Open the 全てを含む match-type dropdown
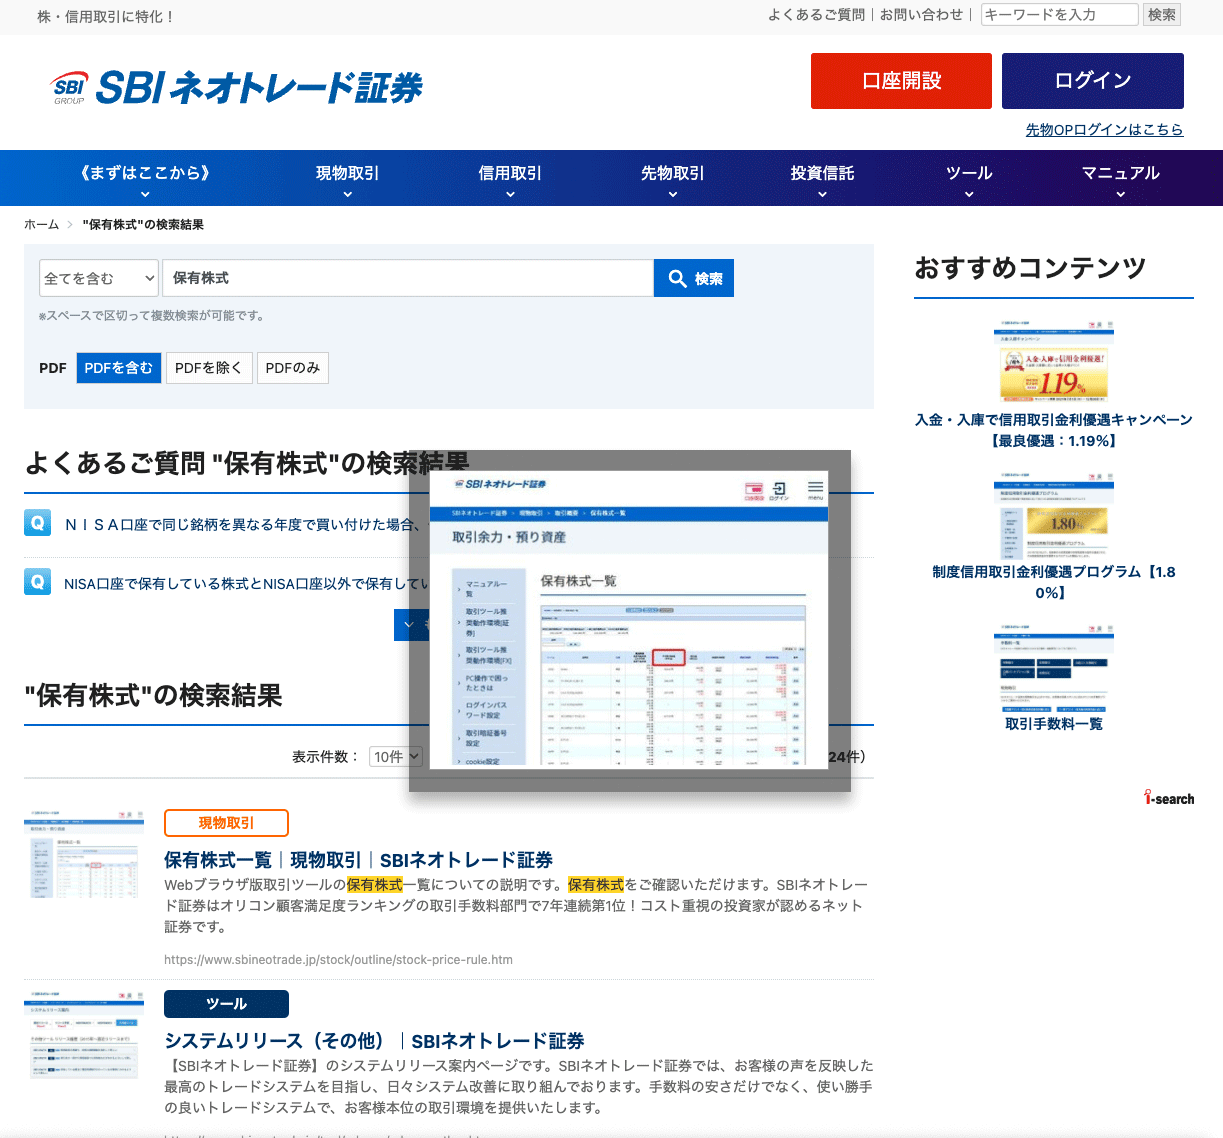The image size is (1223, 1138). pyautogui.click(x=99, y=278)
